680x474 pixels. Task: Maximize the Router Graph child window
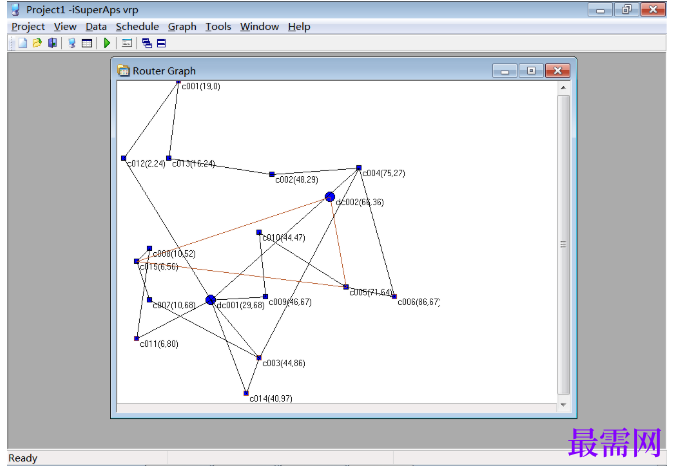tap(531, 71)
